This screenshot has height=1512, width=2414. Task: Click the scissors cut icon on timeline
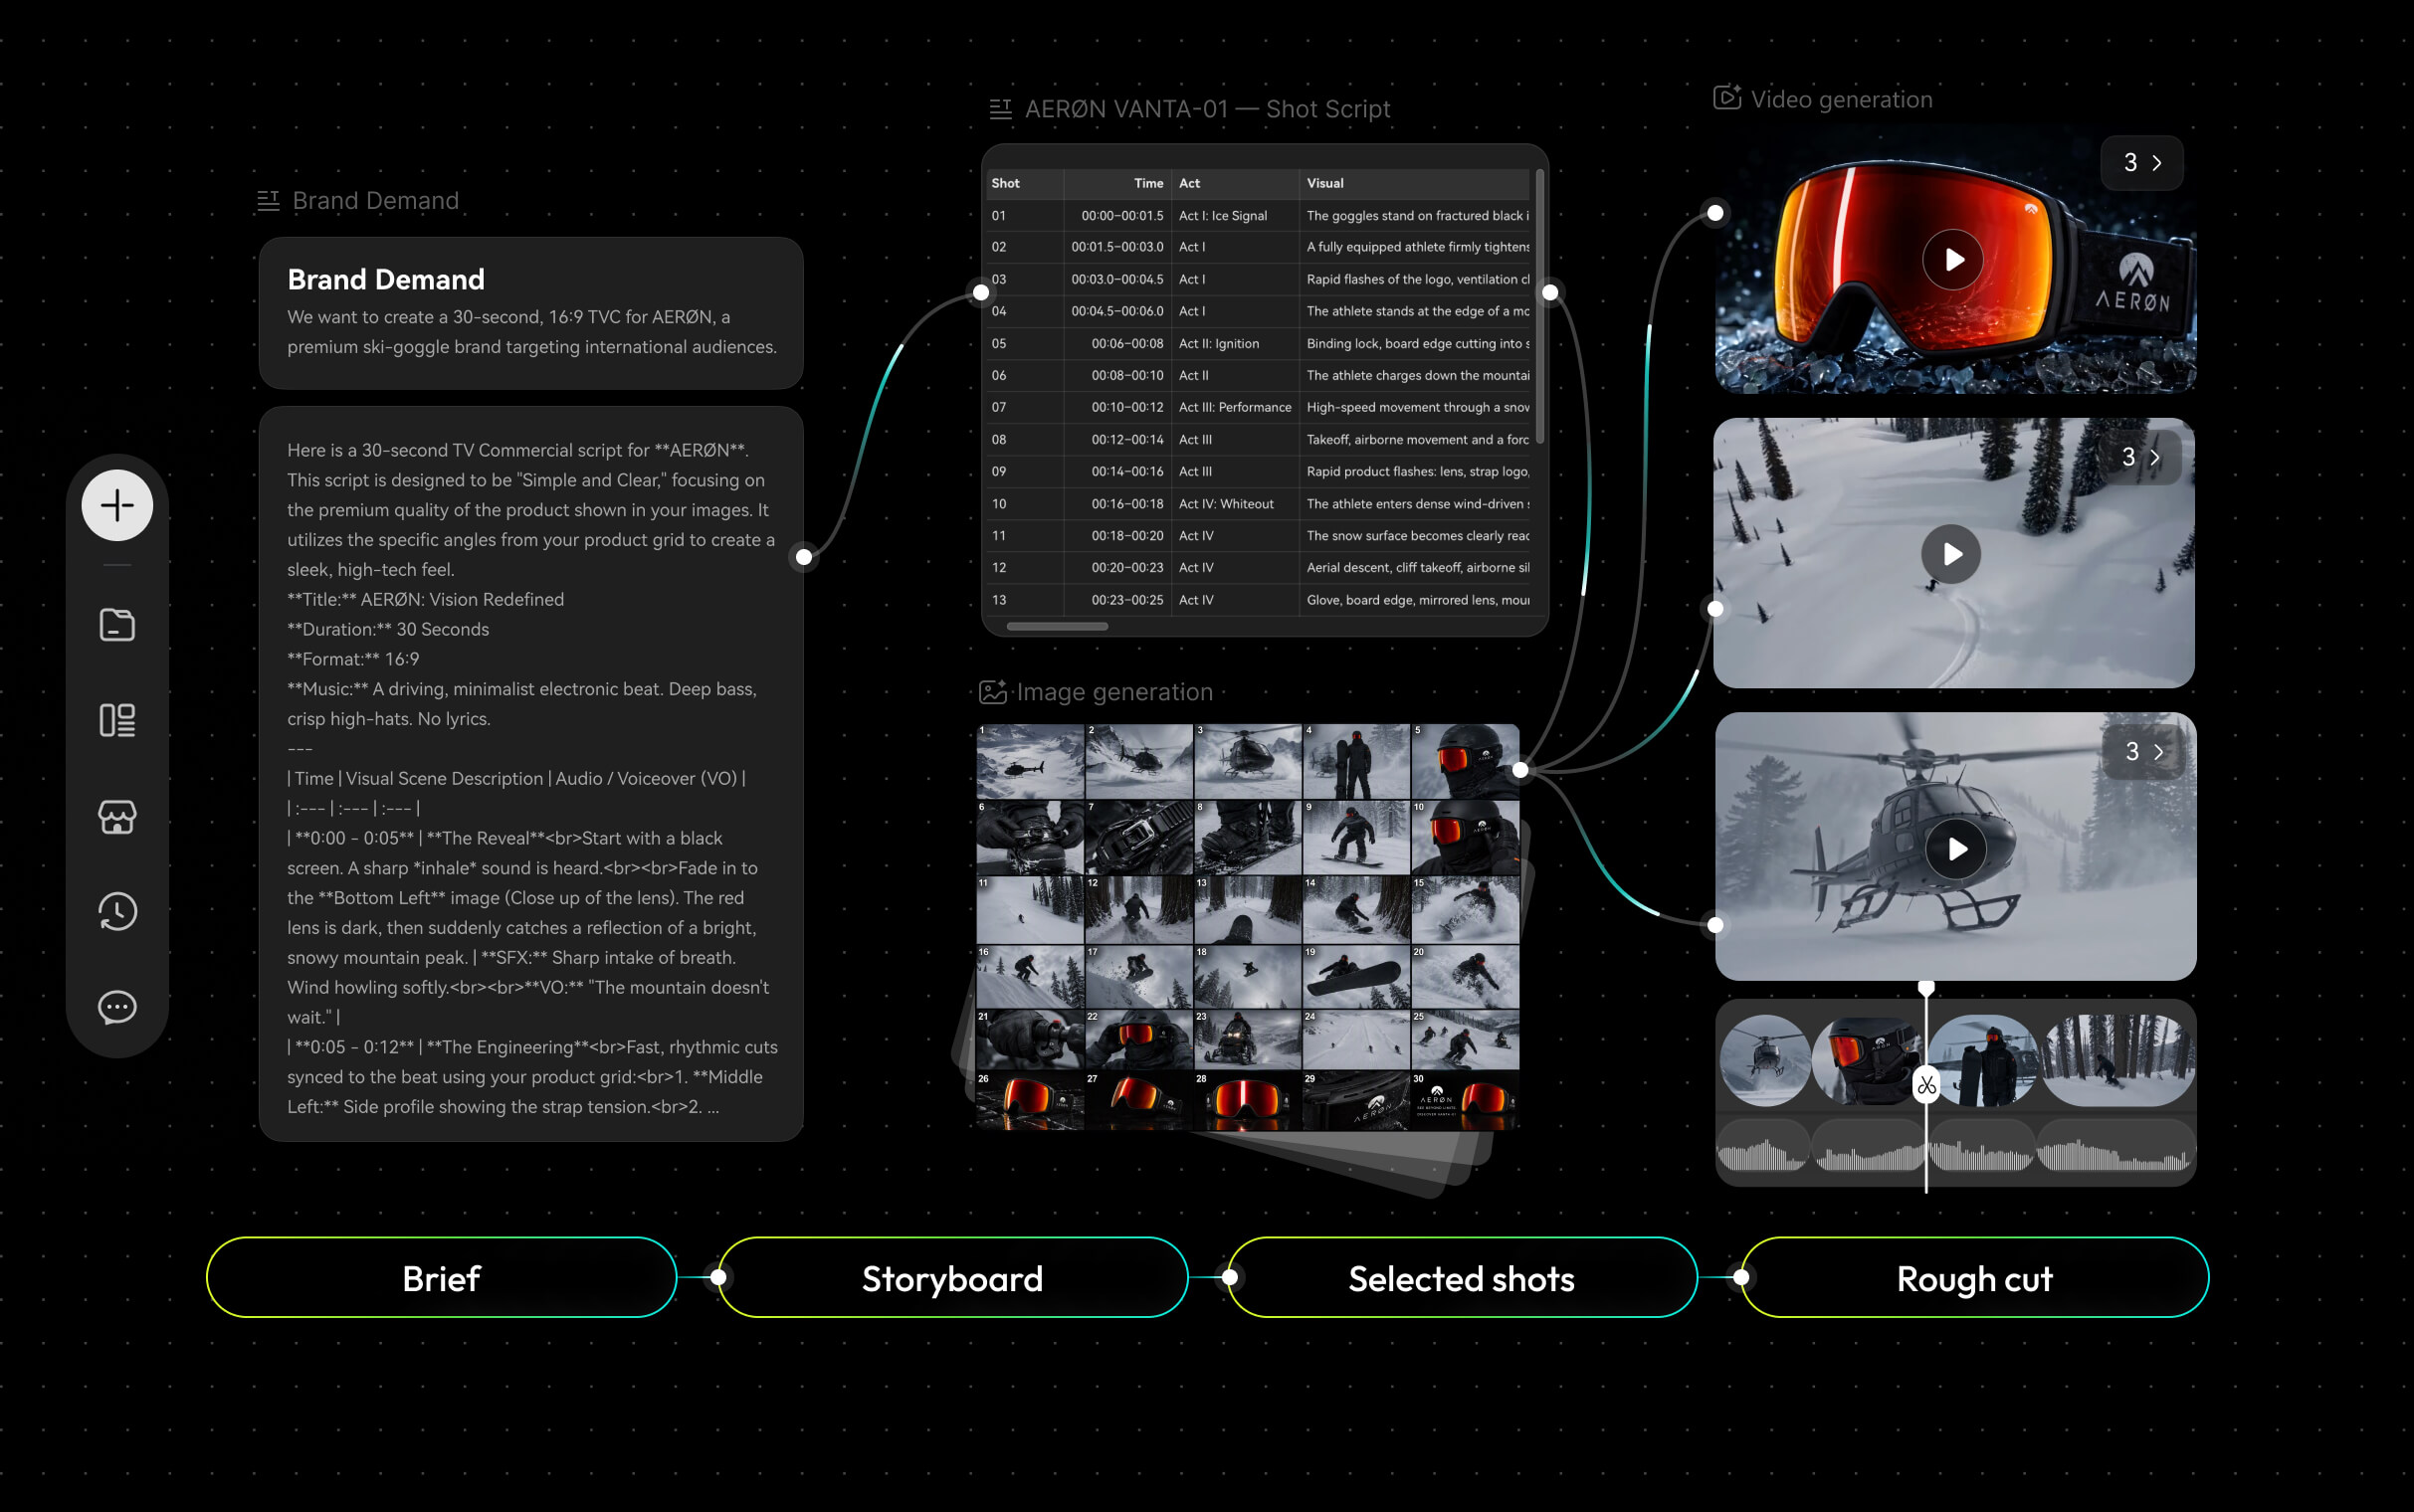point(1926,1085)
